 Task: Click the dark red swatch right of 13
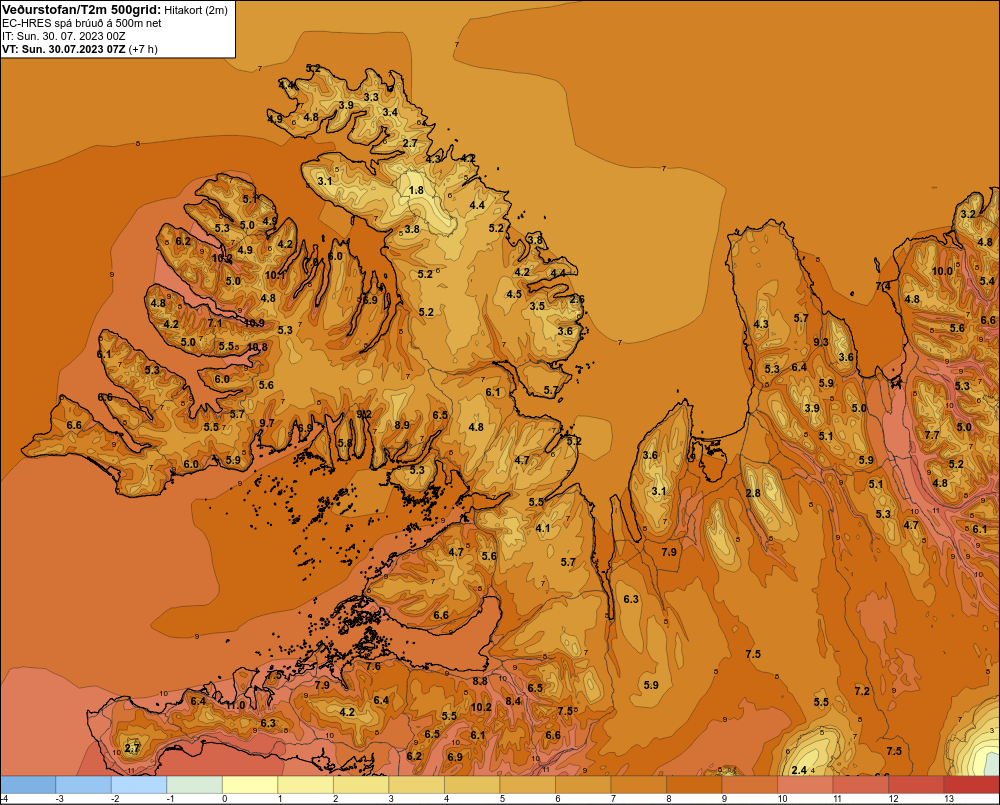pos(971,784)
